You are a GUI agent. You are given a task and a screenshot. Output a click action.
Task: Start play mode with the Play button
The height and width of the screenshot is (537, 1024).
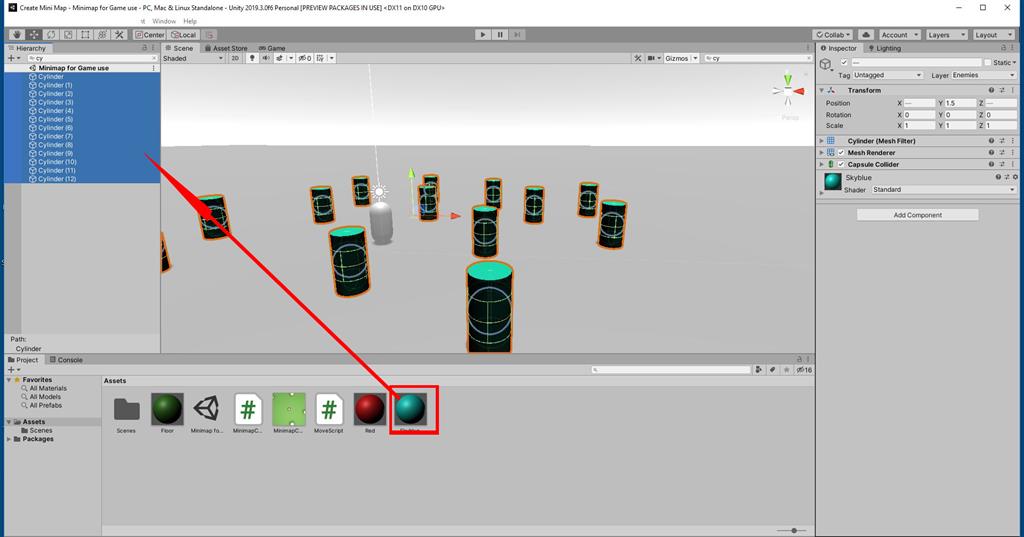483,35
